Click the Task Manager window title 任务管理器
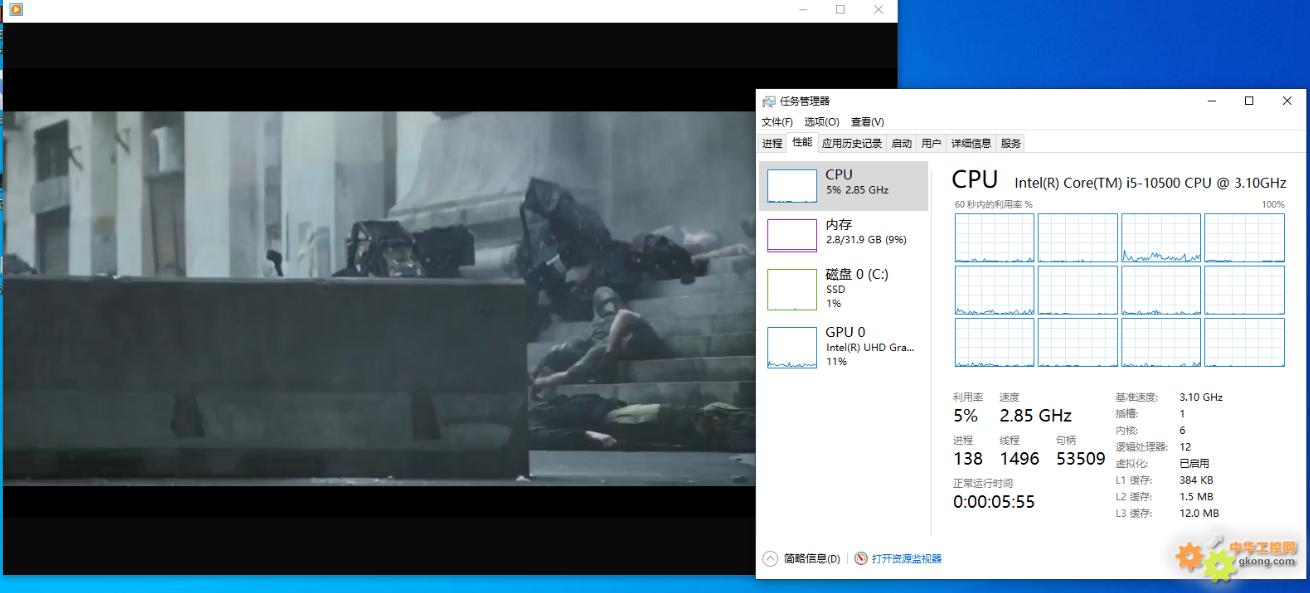The height and width of the screenshot is (593, 1310). click(805, 101)
